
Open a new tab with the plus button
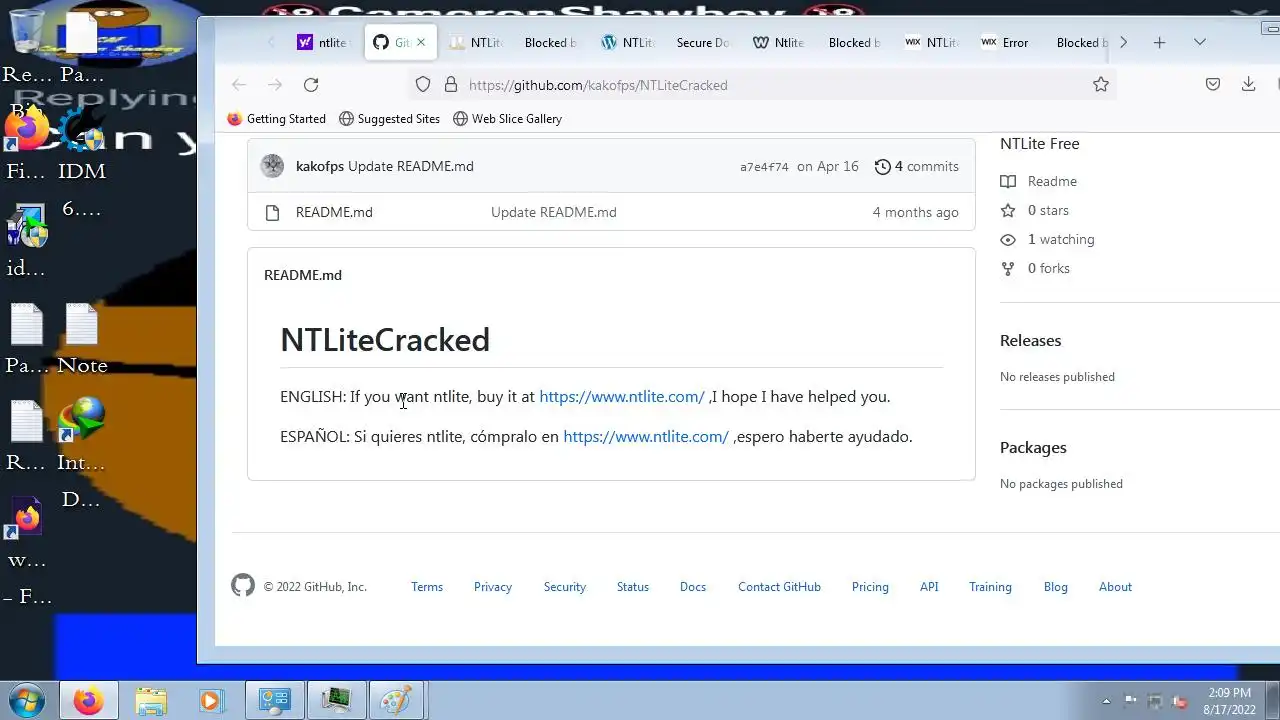(1159, 42)
